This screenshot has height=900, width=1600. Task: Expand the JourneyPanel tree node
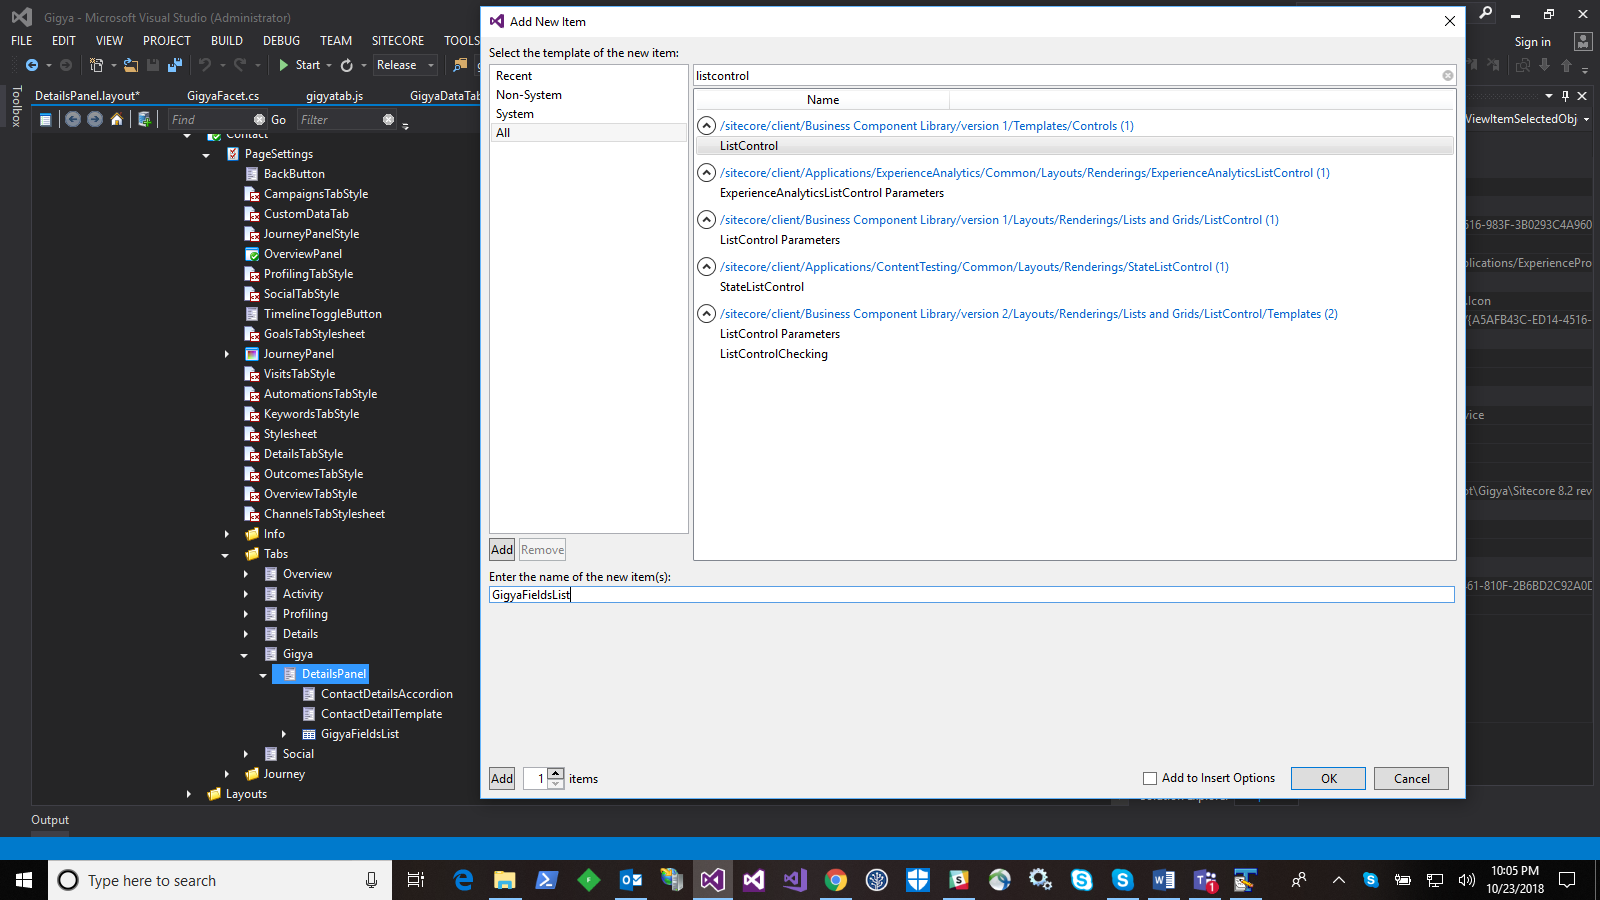tap(226, 354)
